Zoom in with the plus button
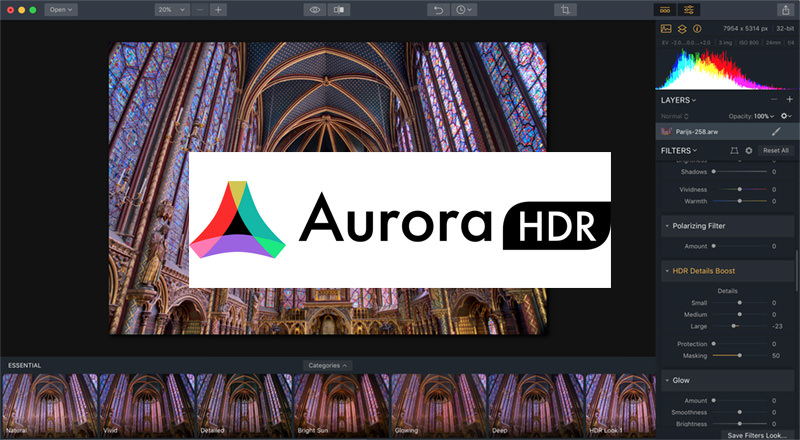The width and height of the screenshot is (800, 440). click(x=218, y=10)
